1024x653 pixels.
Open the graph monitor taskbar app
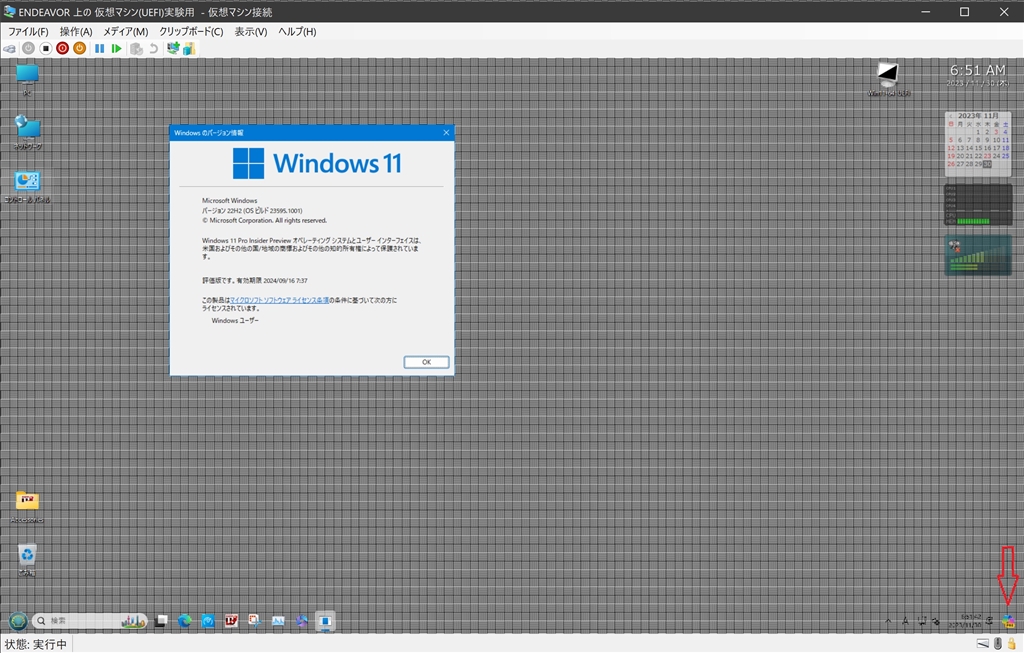coord(278,620)
